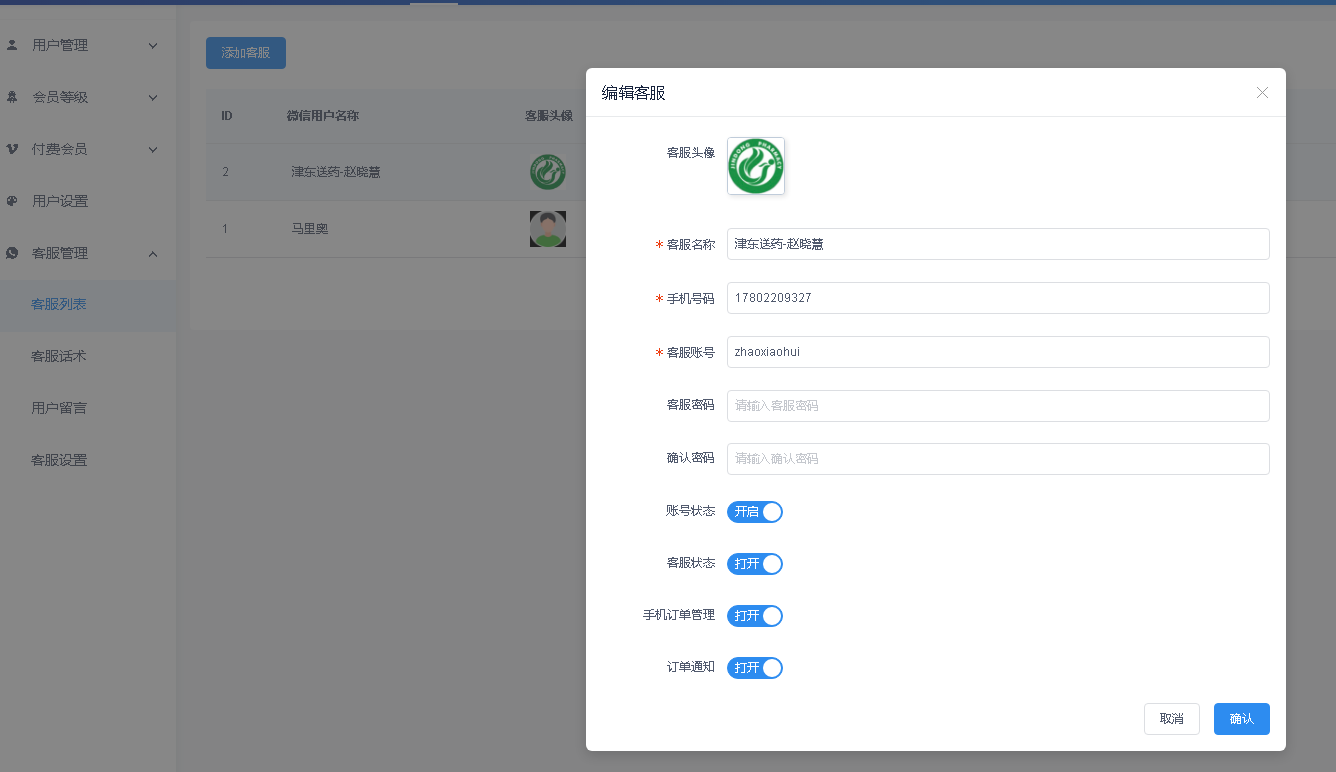This screenshot has width=1336, height=772.
Task: Click the 手机号码 input field
Action: click(x=998, y=298)
